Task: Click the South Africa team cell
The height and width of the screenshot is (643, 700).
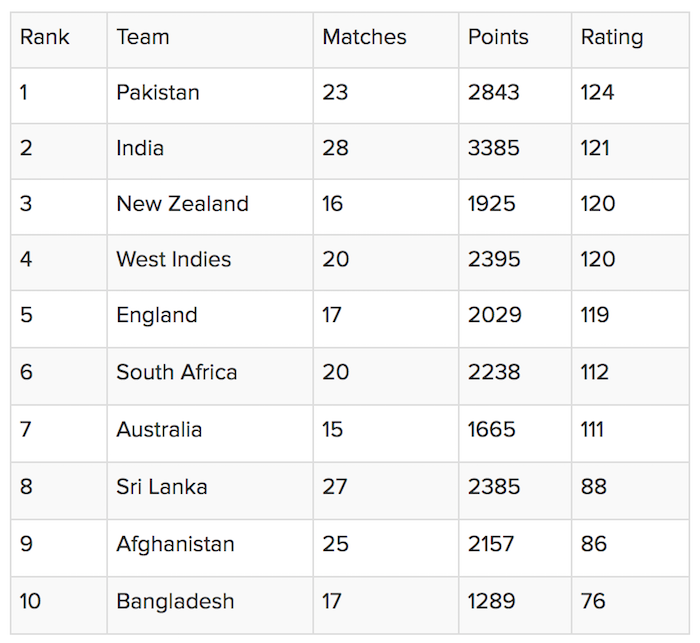Action: click(177, 372)
